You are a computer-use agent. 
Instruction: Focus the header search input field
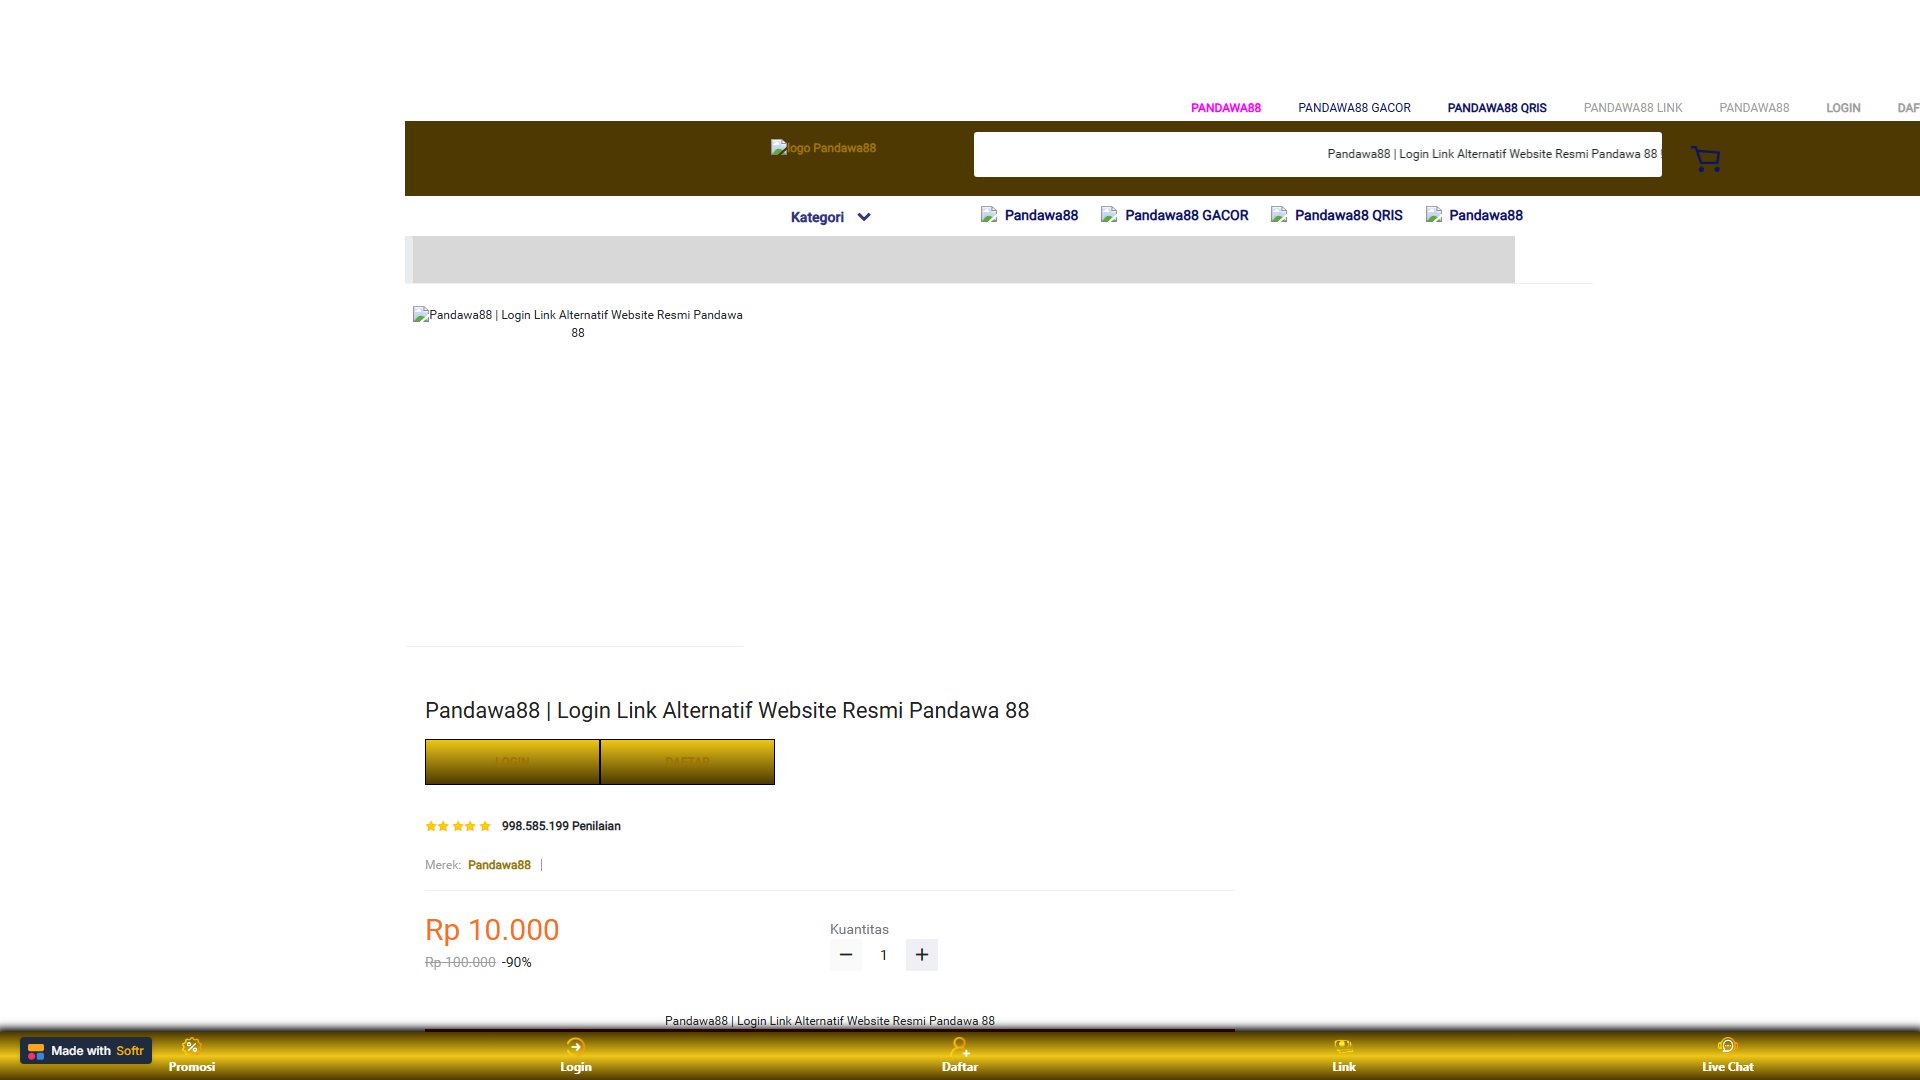click(1318, 154)
